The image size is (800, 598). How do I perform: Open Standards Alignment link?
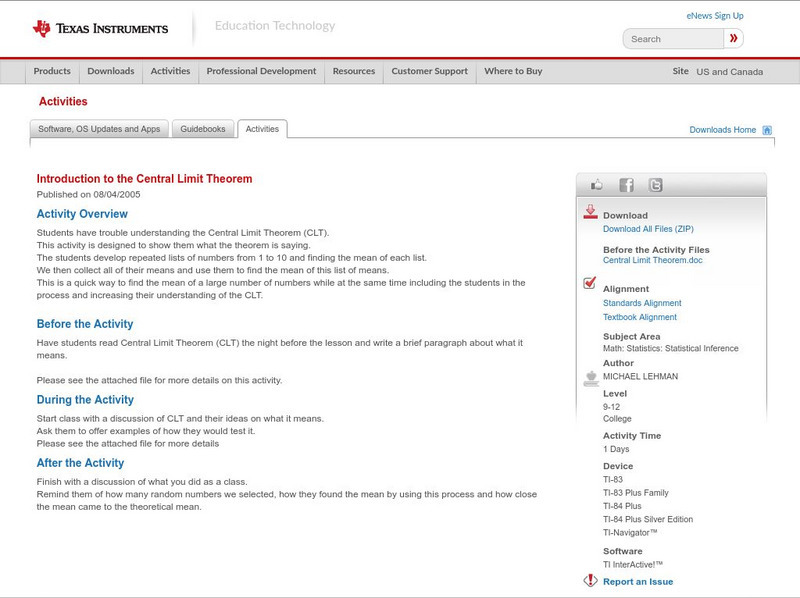pos(642,303)
